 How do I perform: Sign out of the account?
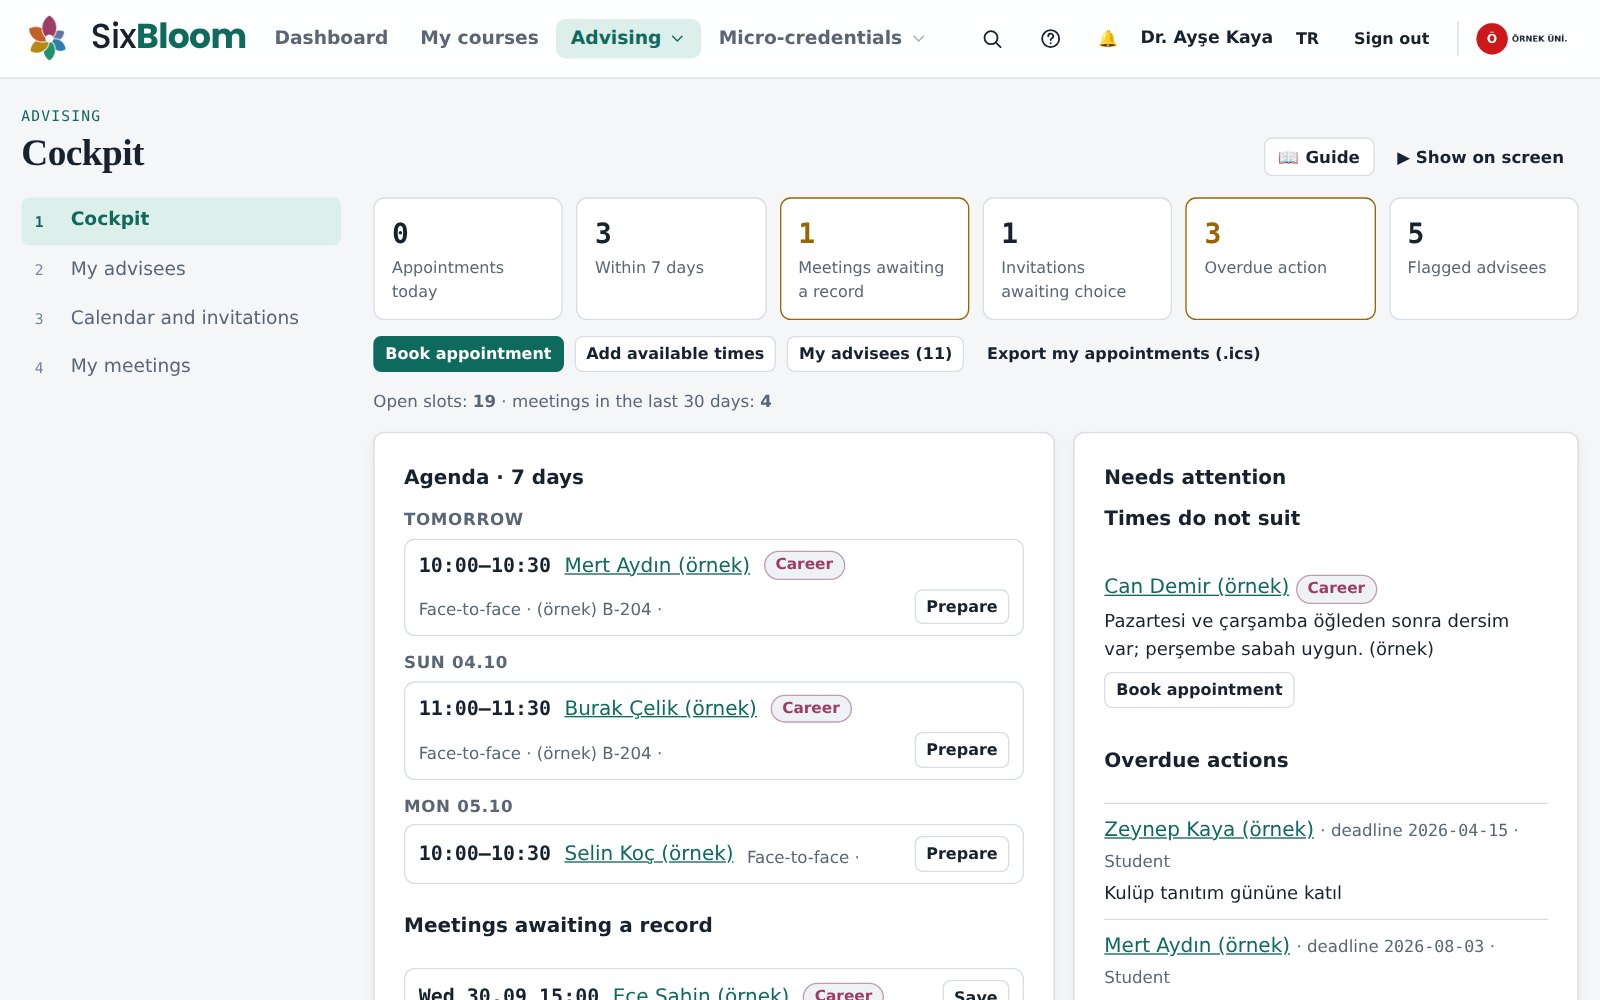pyautogui.click(x=1391, y=38)
